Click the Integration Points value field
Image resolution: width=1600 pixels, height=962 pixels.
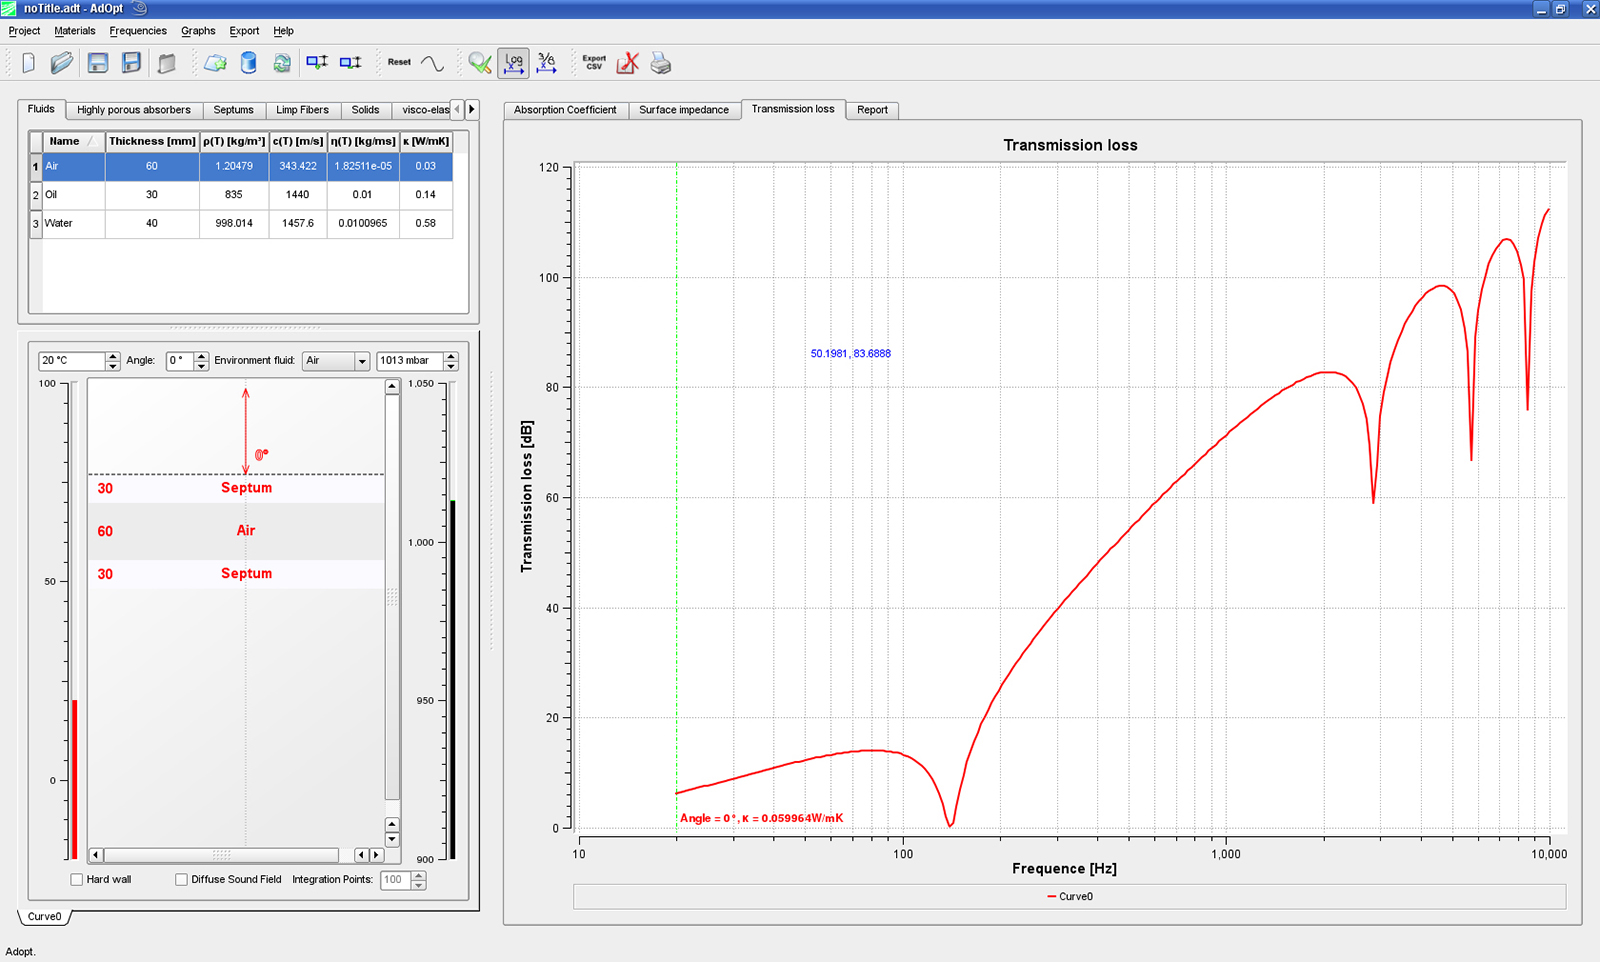(396, 880)
